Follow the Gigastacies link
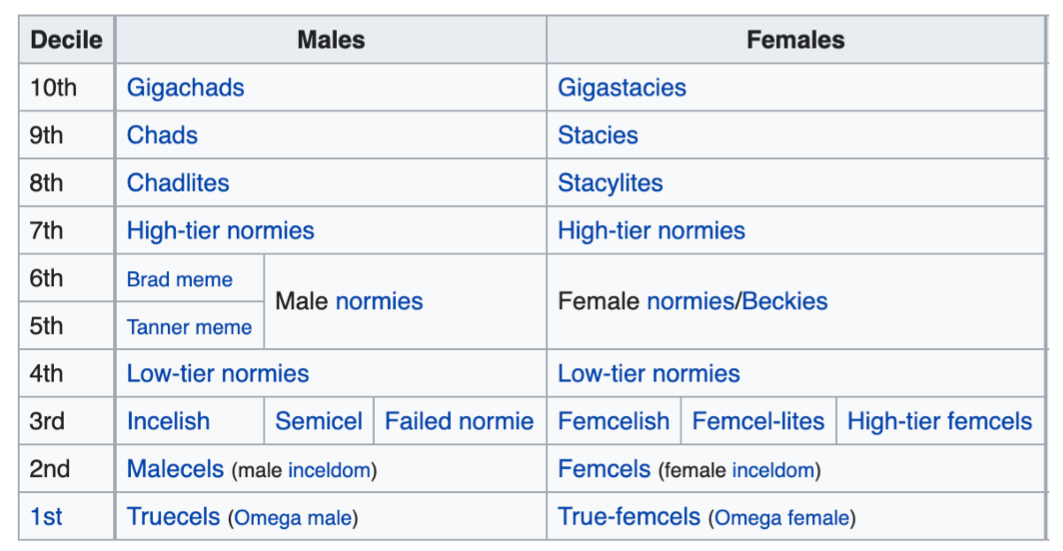This screenshot has width=1063, height=551. click(622, 88)
